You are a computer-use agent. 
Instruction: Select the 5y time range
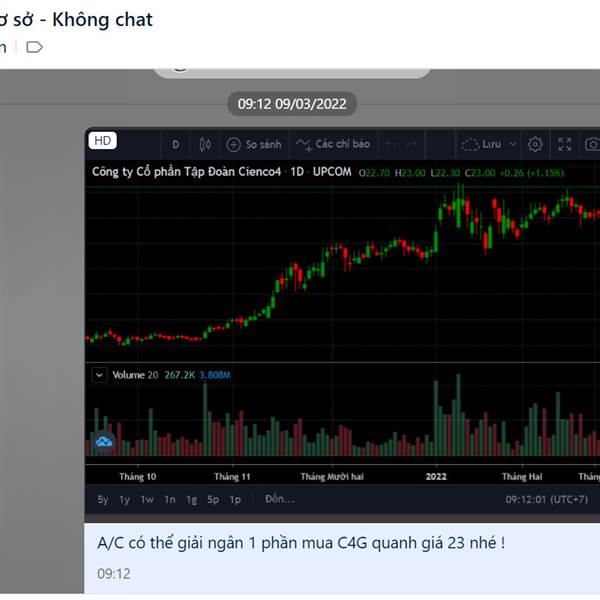pos(103,499)
